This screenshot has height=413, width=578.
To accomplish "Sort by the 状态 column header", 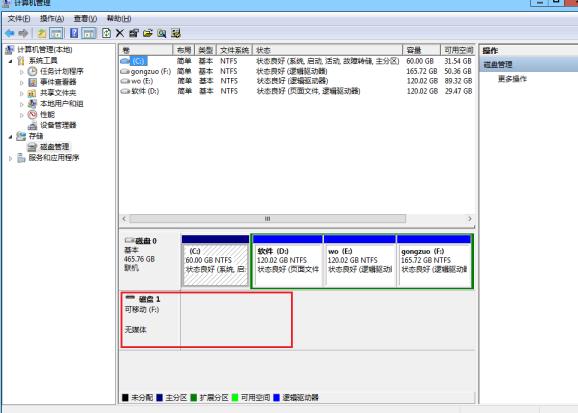I will coord(328,50).
